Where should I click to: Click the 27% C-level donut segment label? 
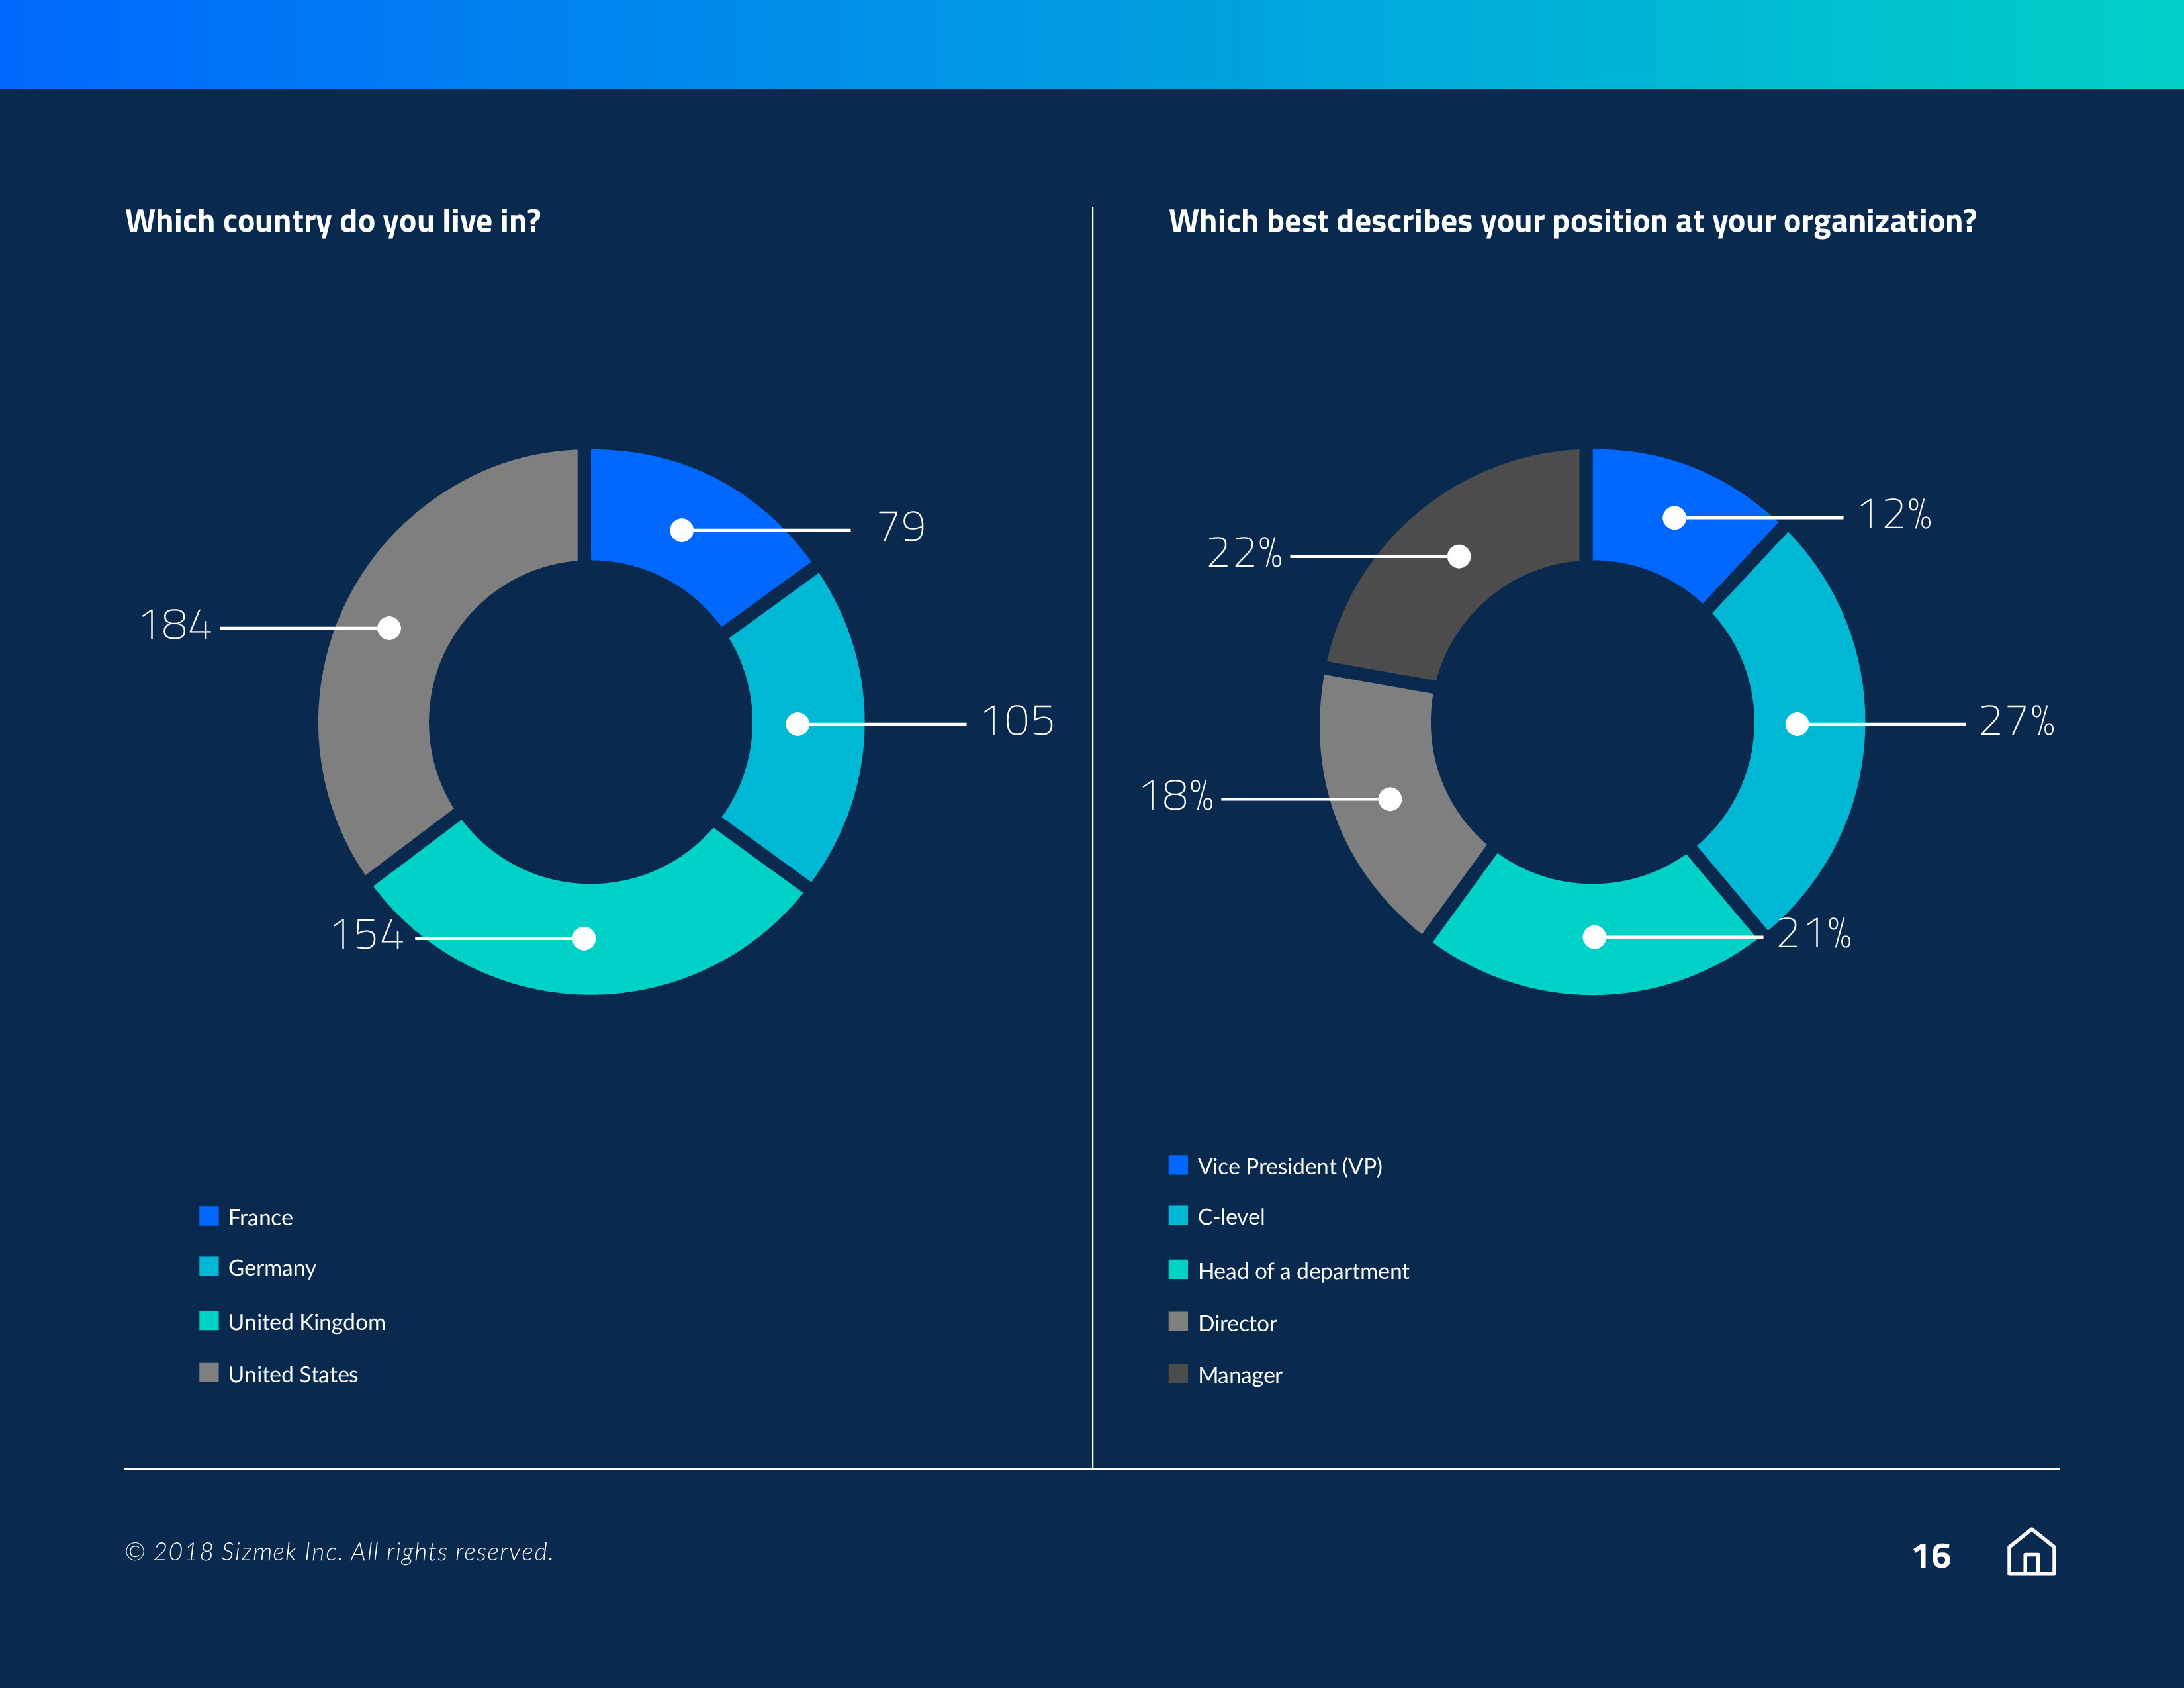[x=2016, y=721]
